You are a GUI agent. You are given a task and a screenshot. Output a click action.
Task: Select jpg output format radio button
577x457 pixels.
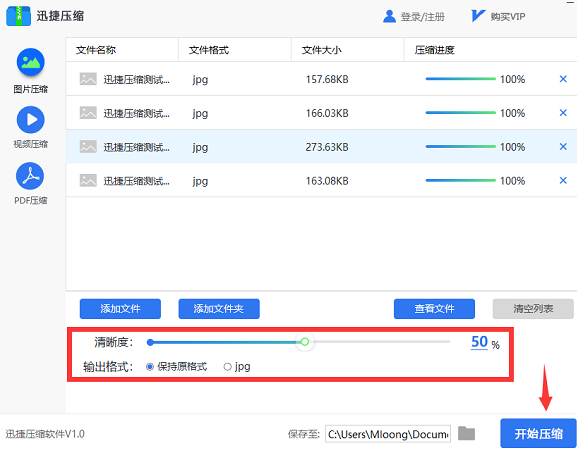[x=227, y=367]
